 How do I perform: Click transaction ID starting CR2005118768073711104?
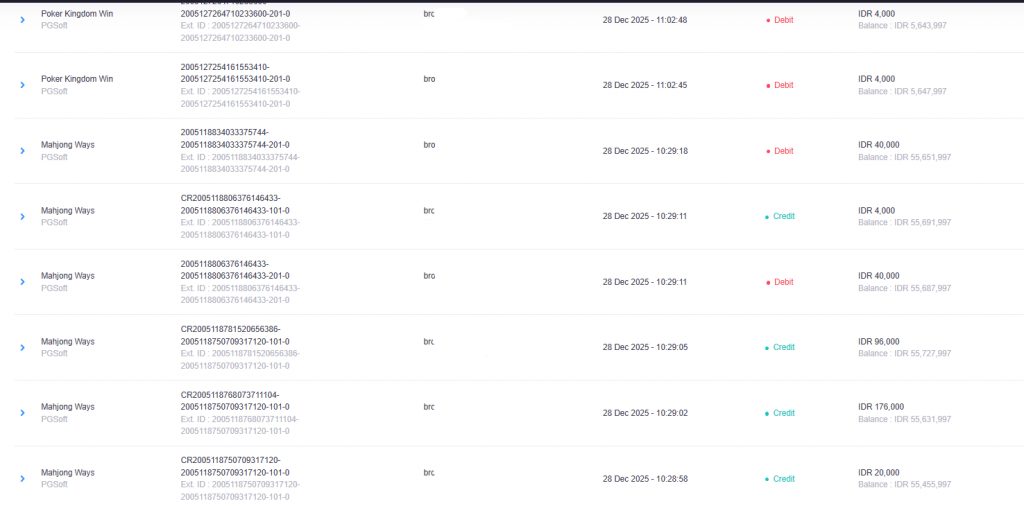click(230, 395)
